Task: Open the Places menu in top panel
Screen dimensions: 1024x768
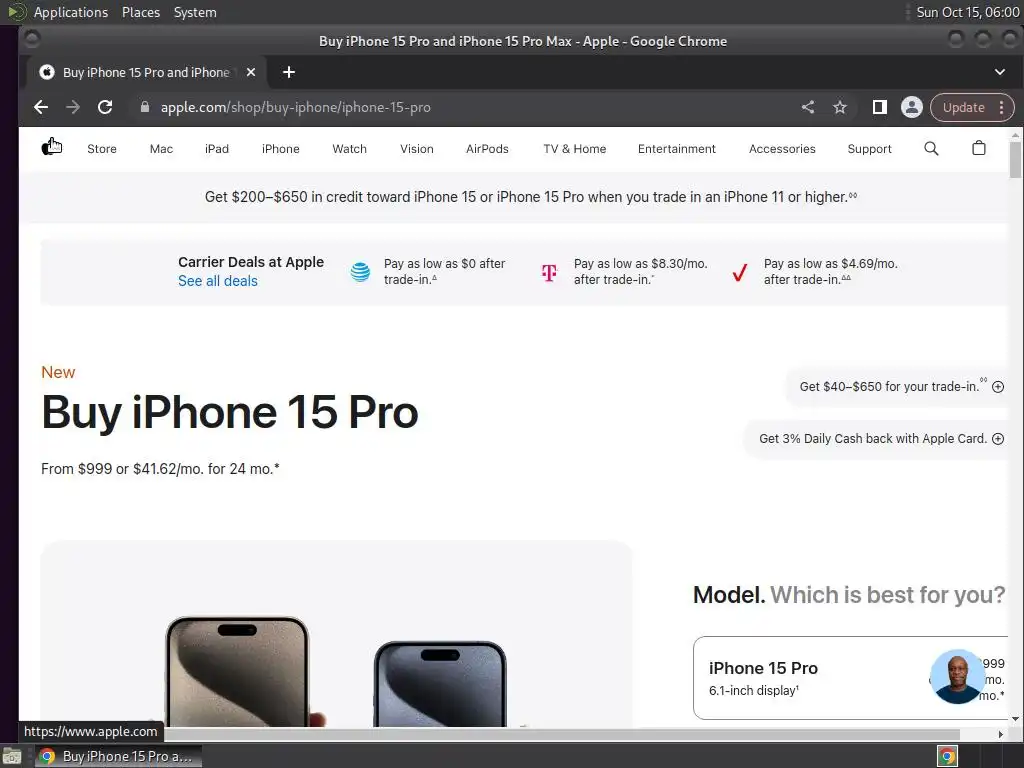Action: click(x=140, y=12)
